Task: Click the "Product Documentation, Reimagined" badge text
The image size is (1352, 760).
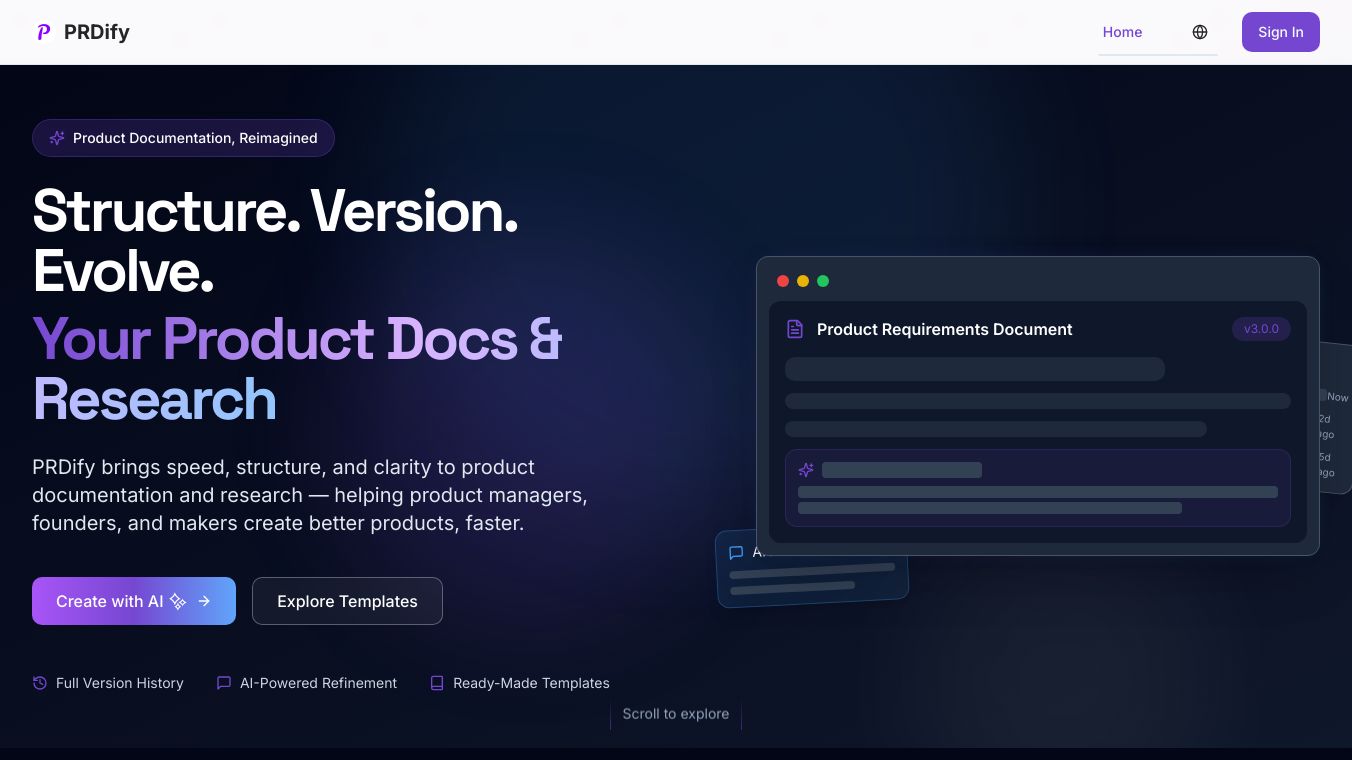Action: 195,138
